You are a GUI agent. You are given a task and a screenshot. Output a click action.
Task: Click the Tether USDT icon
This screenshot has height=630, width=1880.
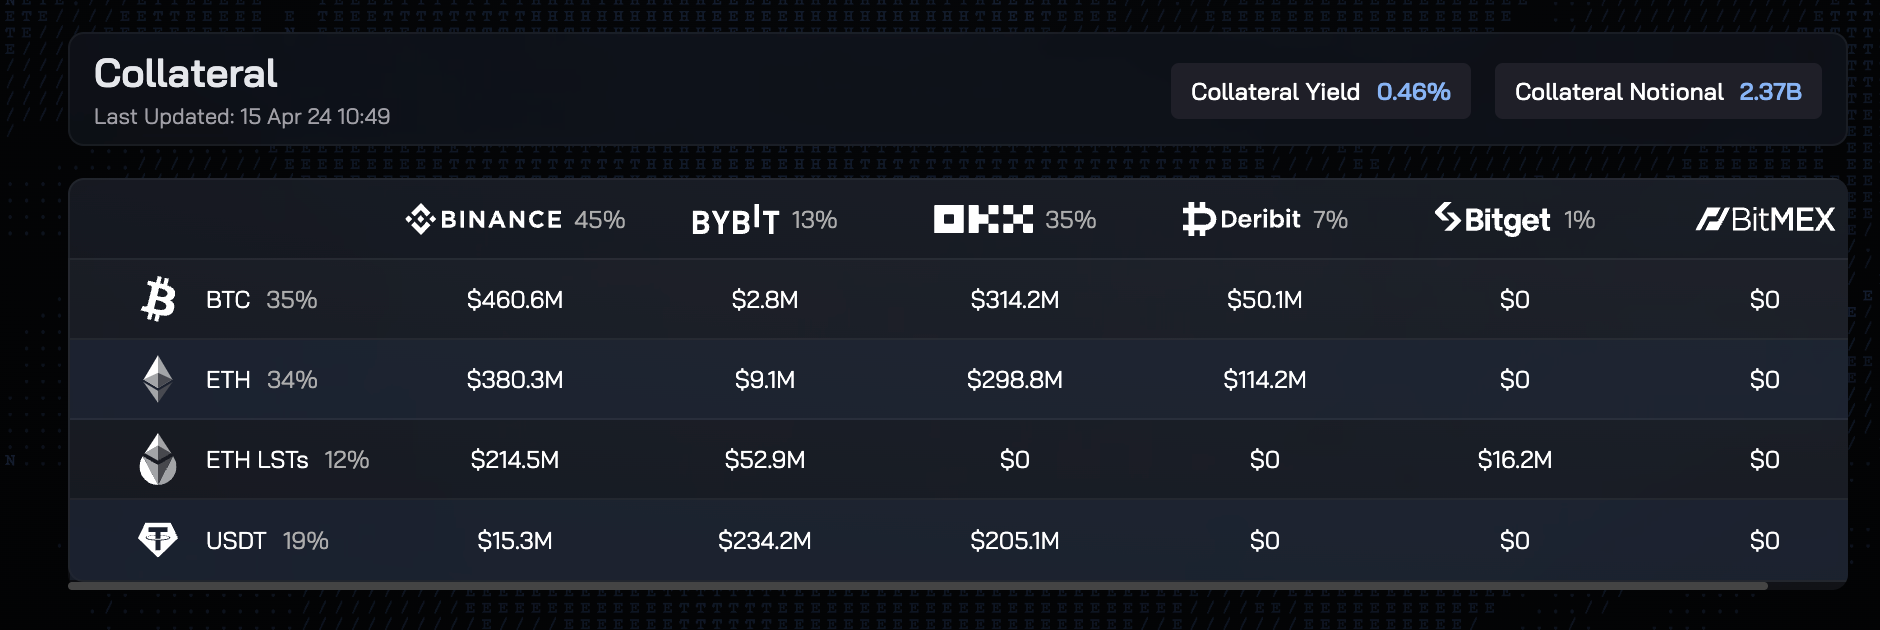click(x=158, y=540)
